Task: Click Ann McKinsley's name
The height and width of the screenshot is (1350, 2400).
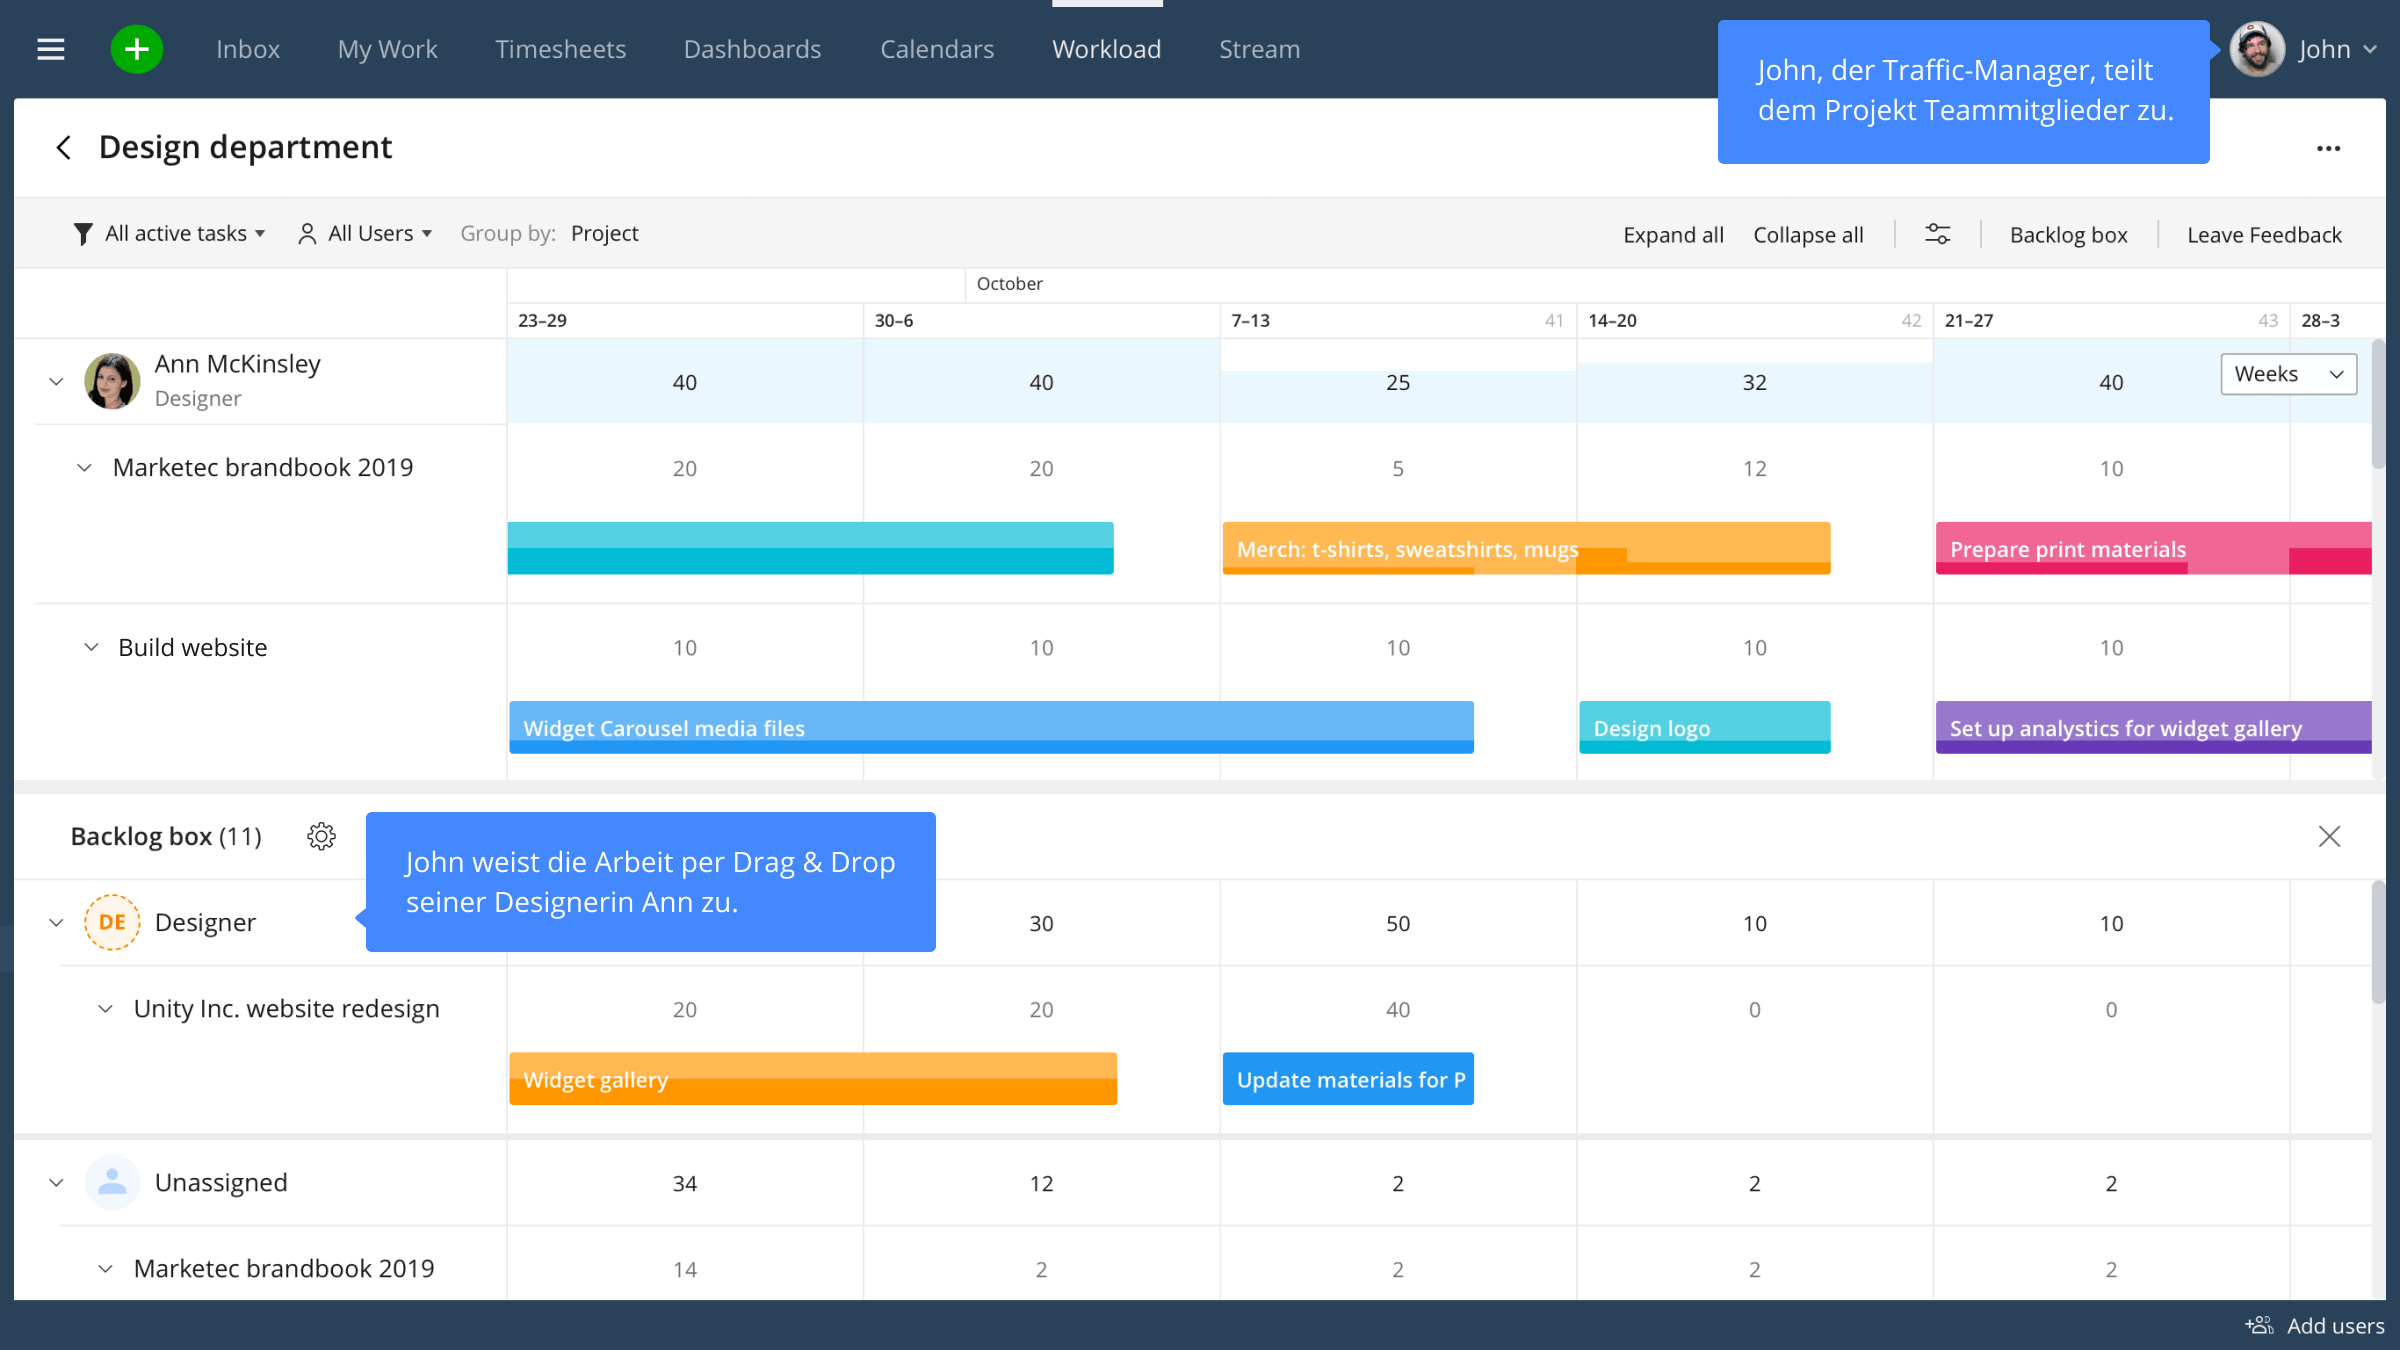Action: click(237, 364)
